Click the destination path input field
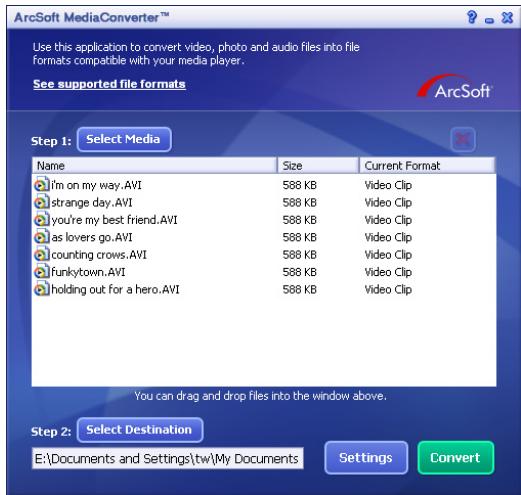Viewport: 521px width, 495px height. pyautogui.click(x=168, y=458)
